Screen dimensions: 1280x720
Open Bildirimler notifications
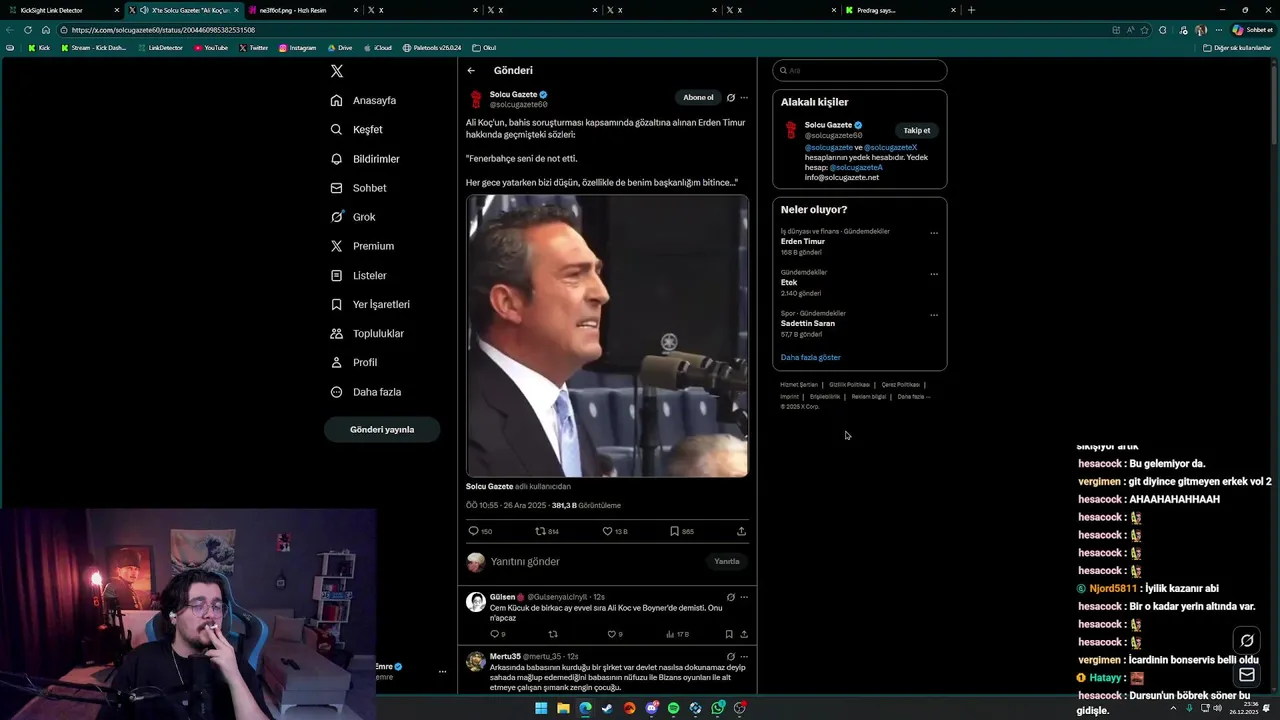coord(365,159)
